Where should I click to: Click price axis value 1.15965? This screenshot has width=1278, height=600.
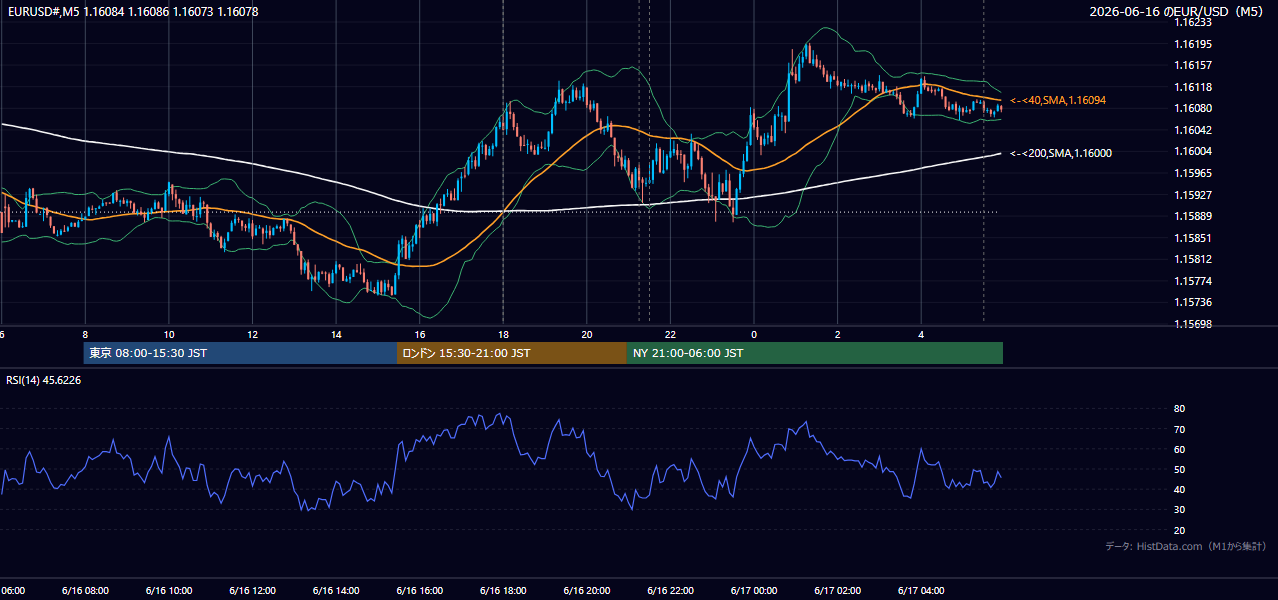[x=1193, y=173]
